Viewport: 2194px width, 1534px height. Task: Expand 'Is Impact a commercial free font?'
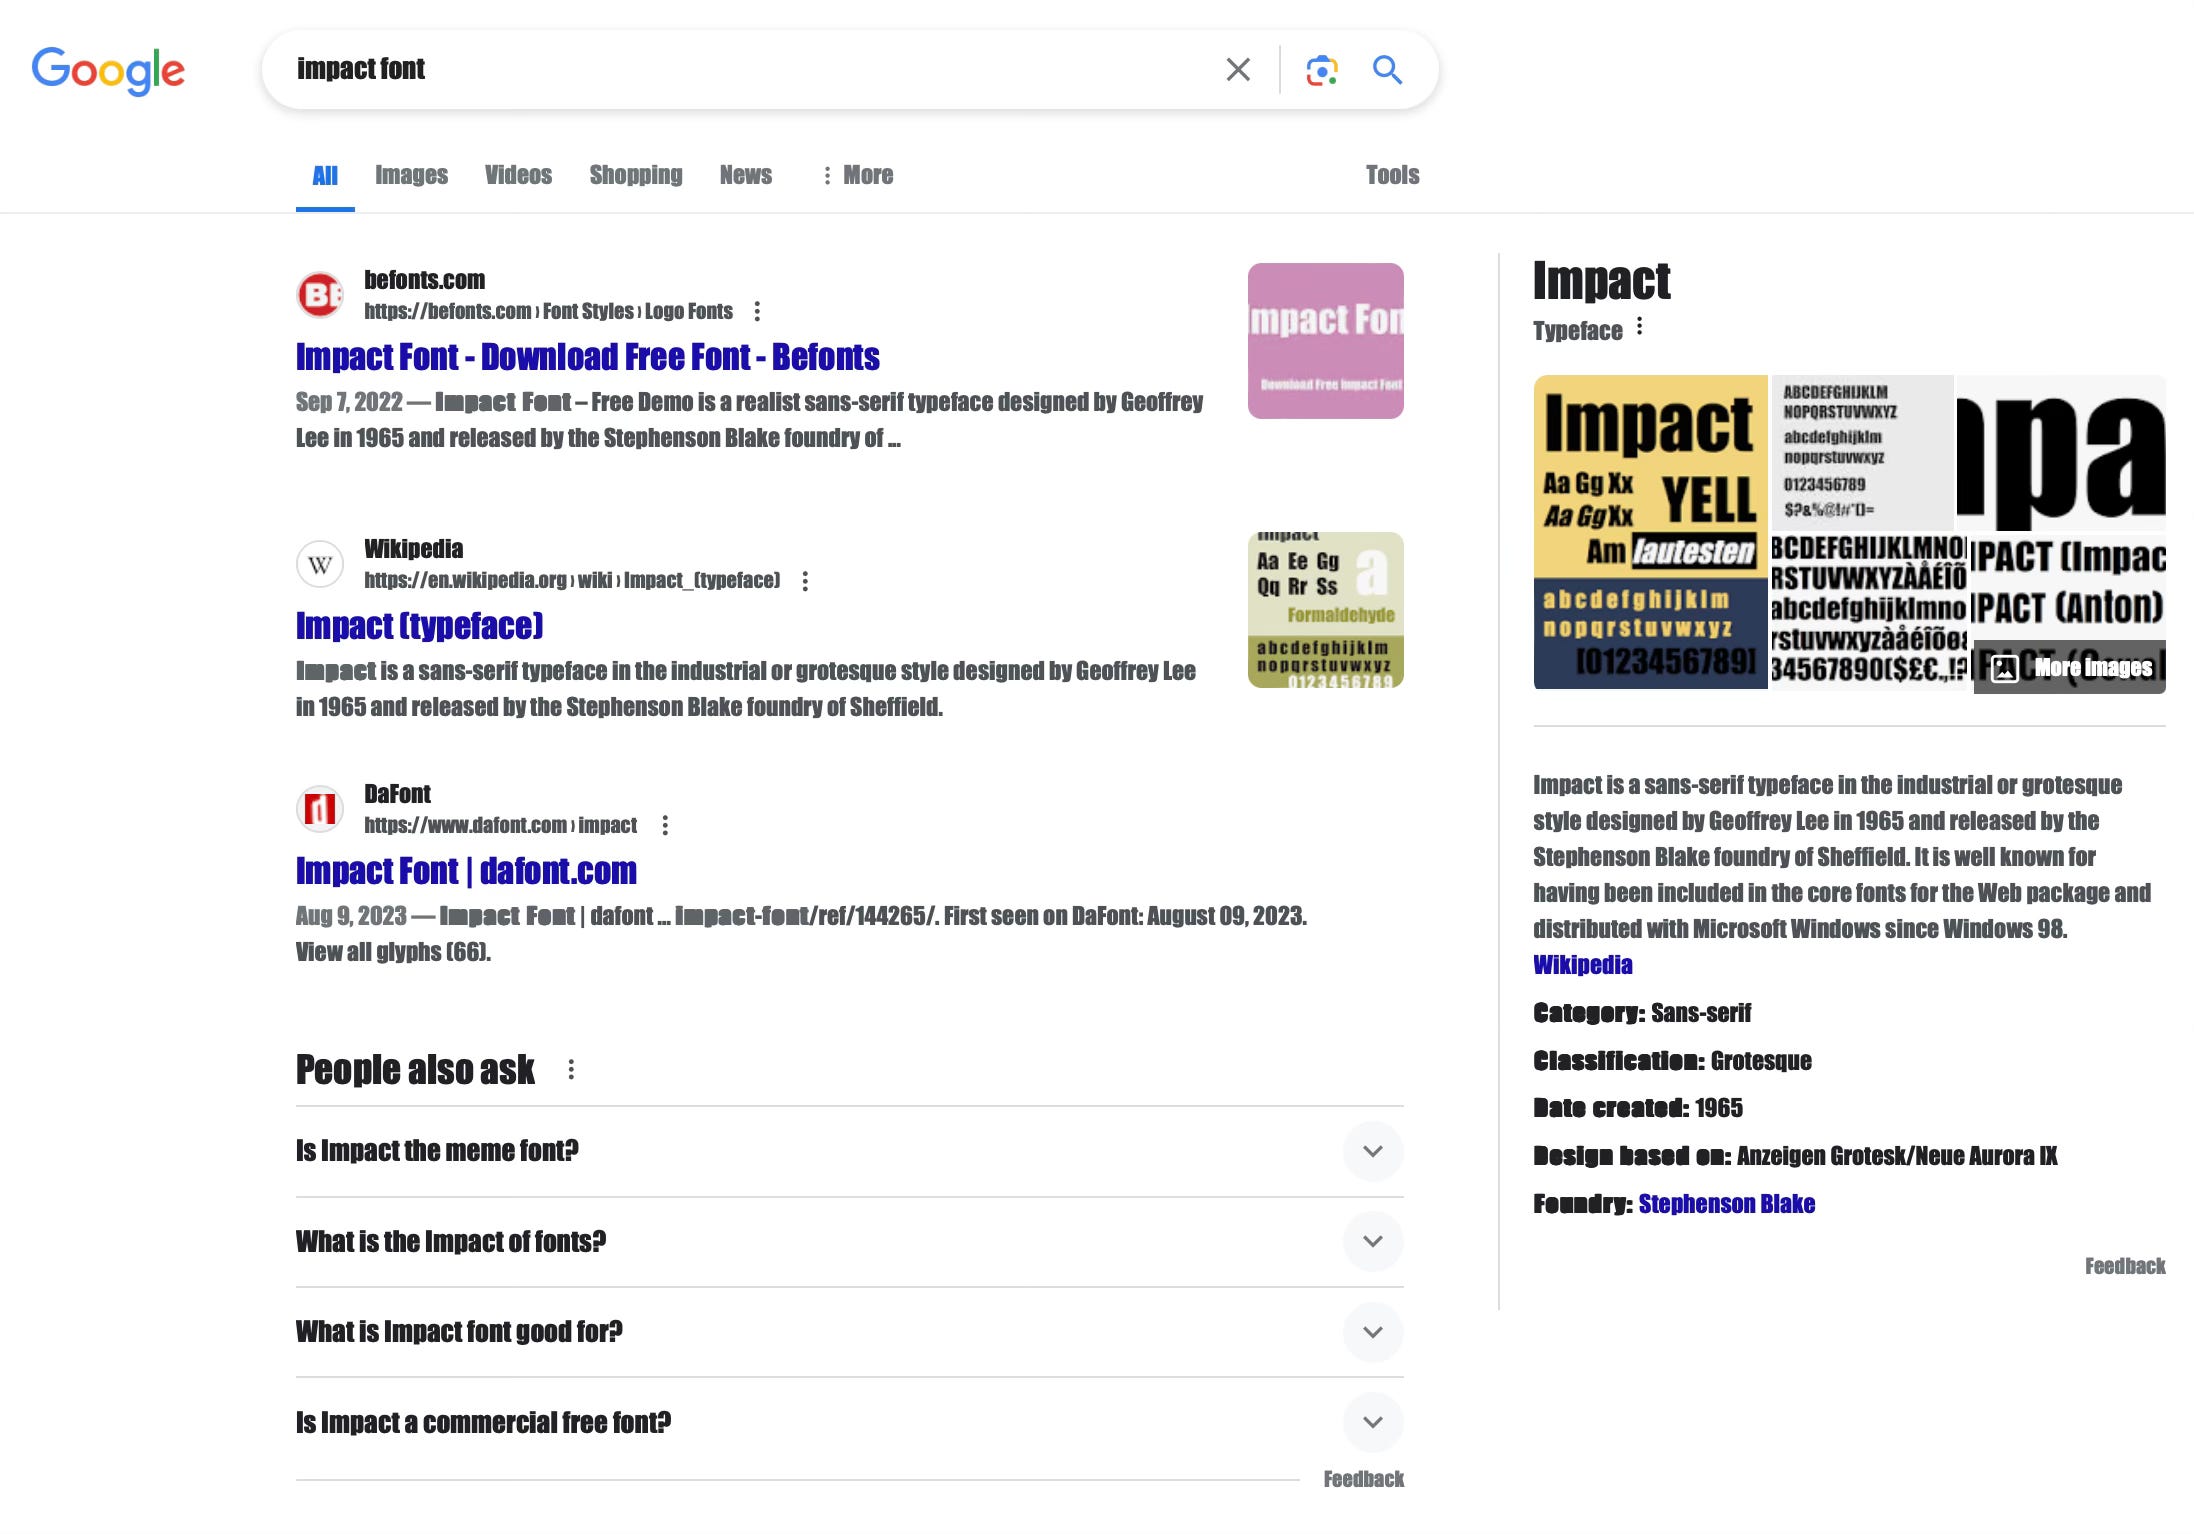pyautogui.click(x=850, y=1422)
